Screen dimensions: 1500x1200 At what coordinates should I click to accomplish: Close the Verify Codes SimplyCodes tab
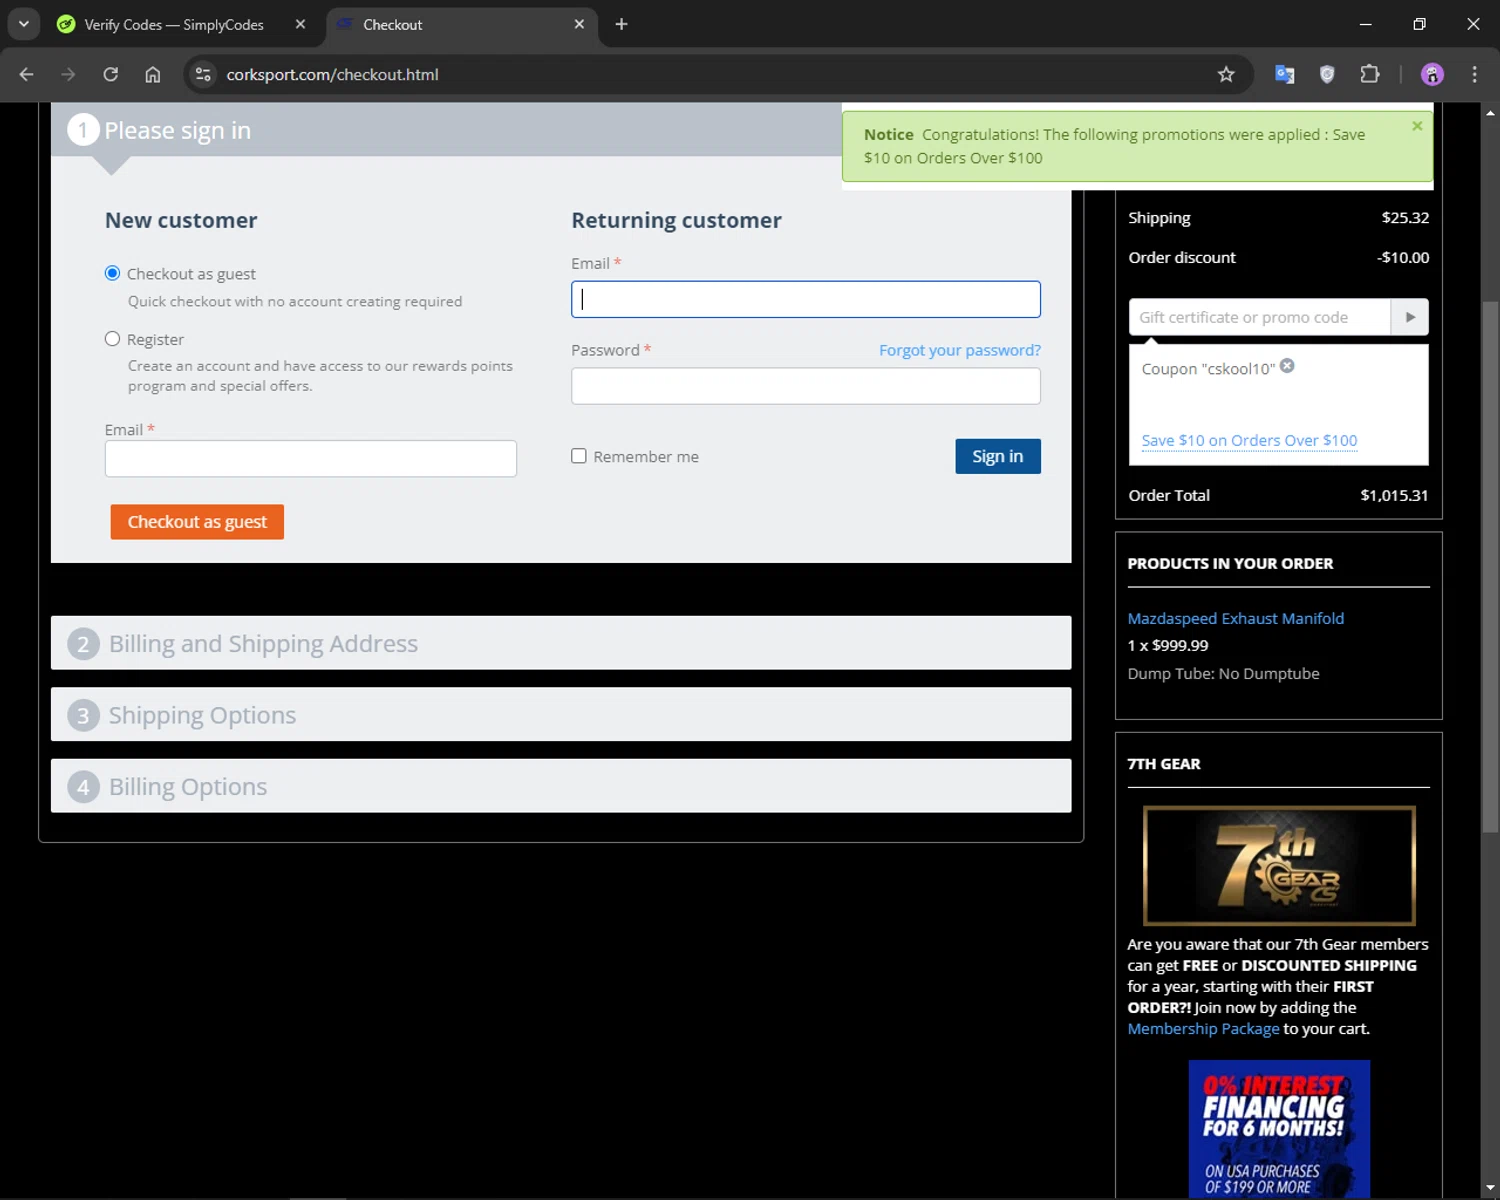coord(300,24)
